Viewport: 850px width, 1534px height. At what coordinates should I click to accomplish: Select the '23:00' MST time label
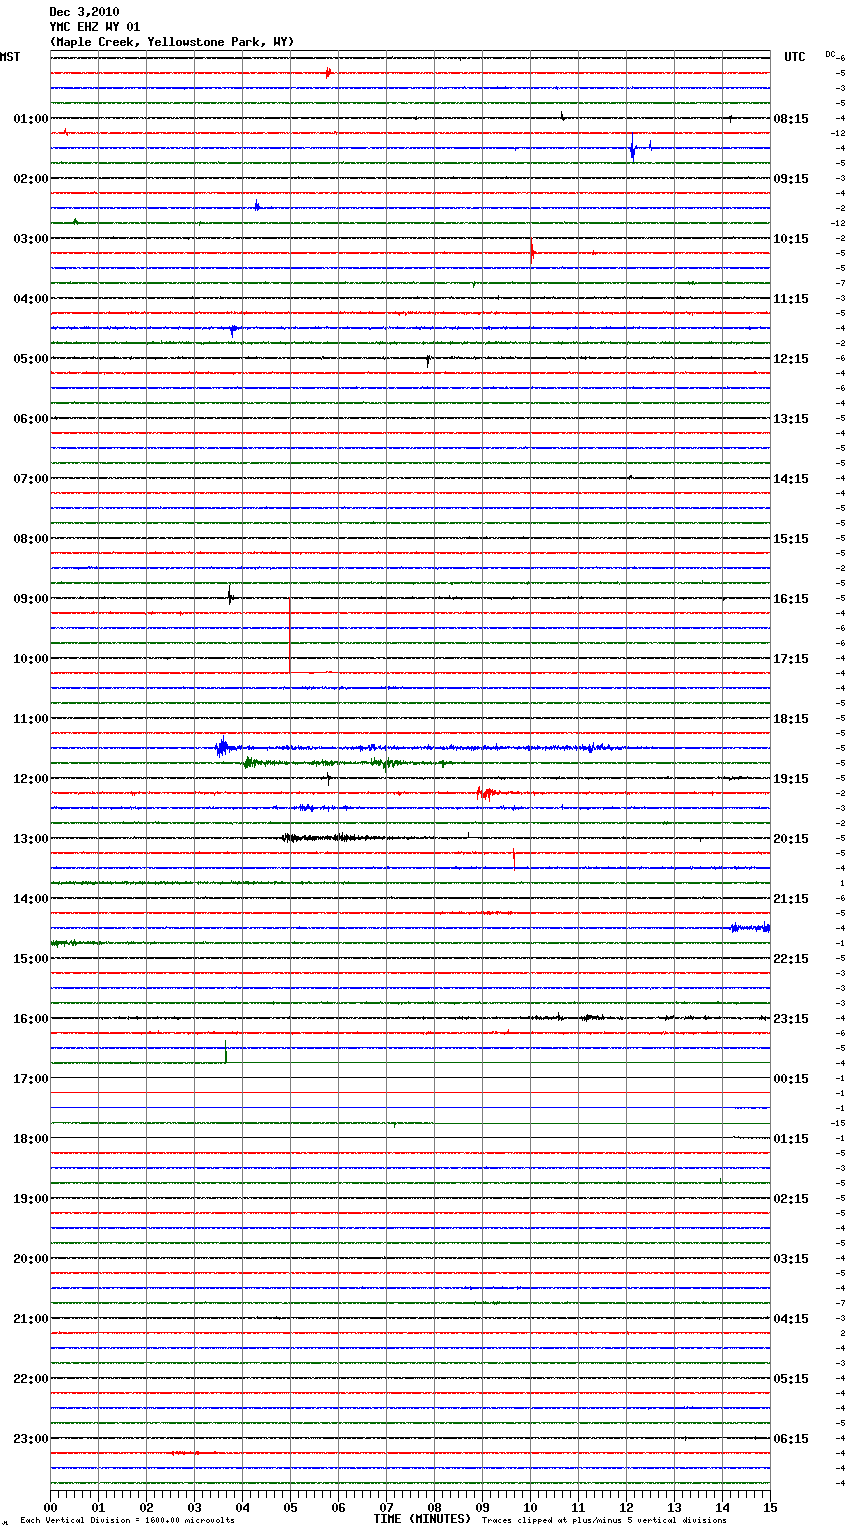[x=31, y=1439]
